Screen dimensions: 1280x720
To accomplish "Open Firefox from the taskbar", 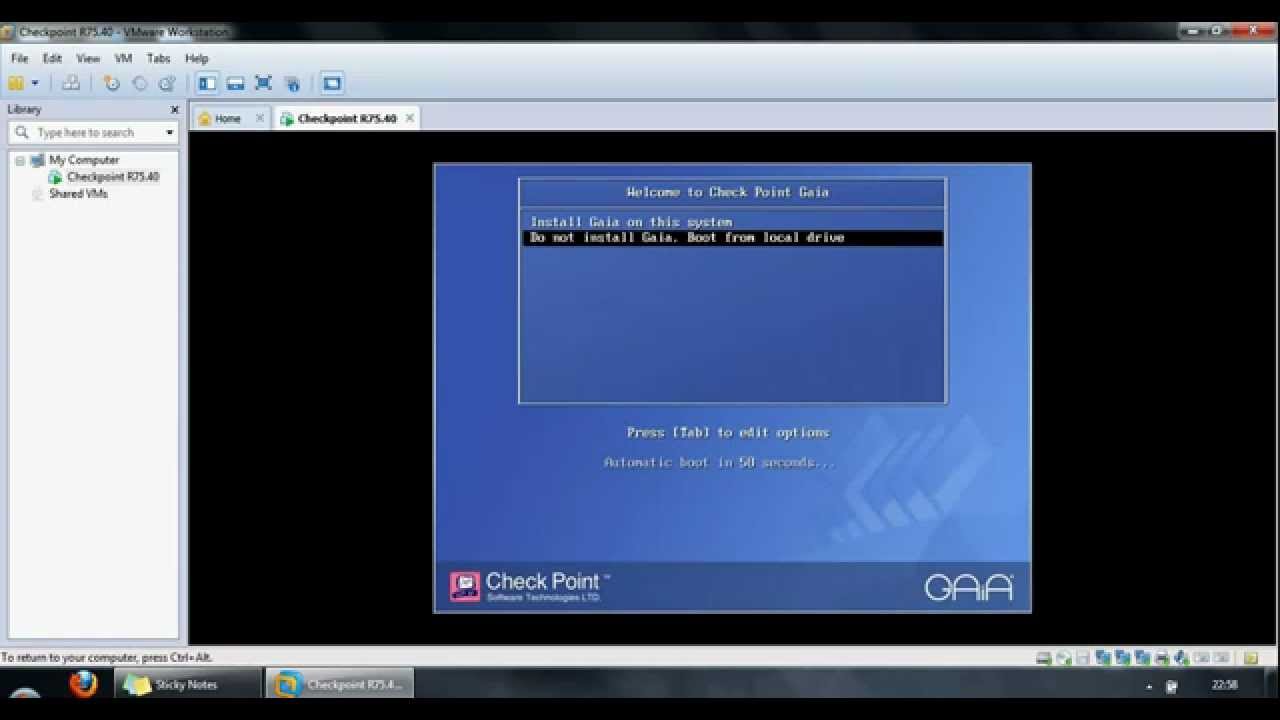I will (x=84, y=684).
